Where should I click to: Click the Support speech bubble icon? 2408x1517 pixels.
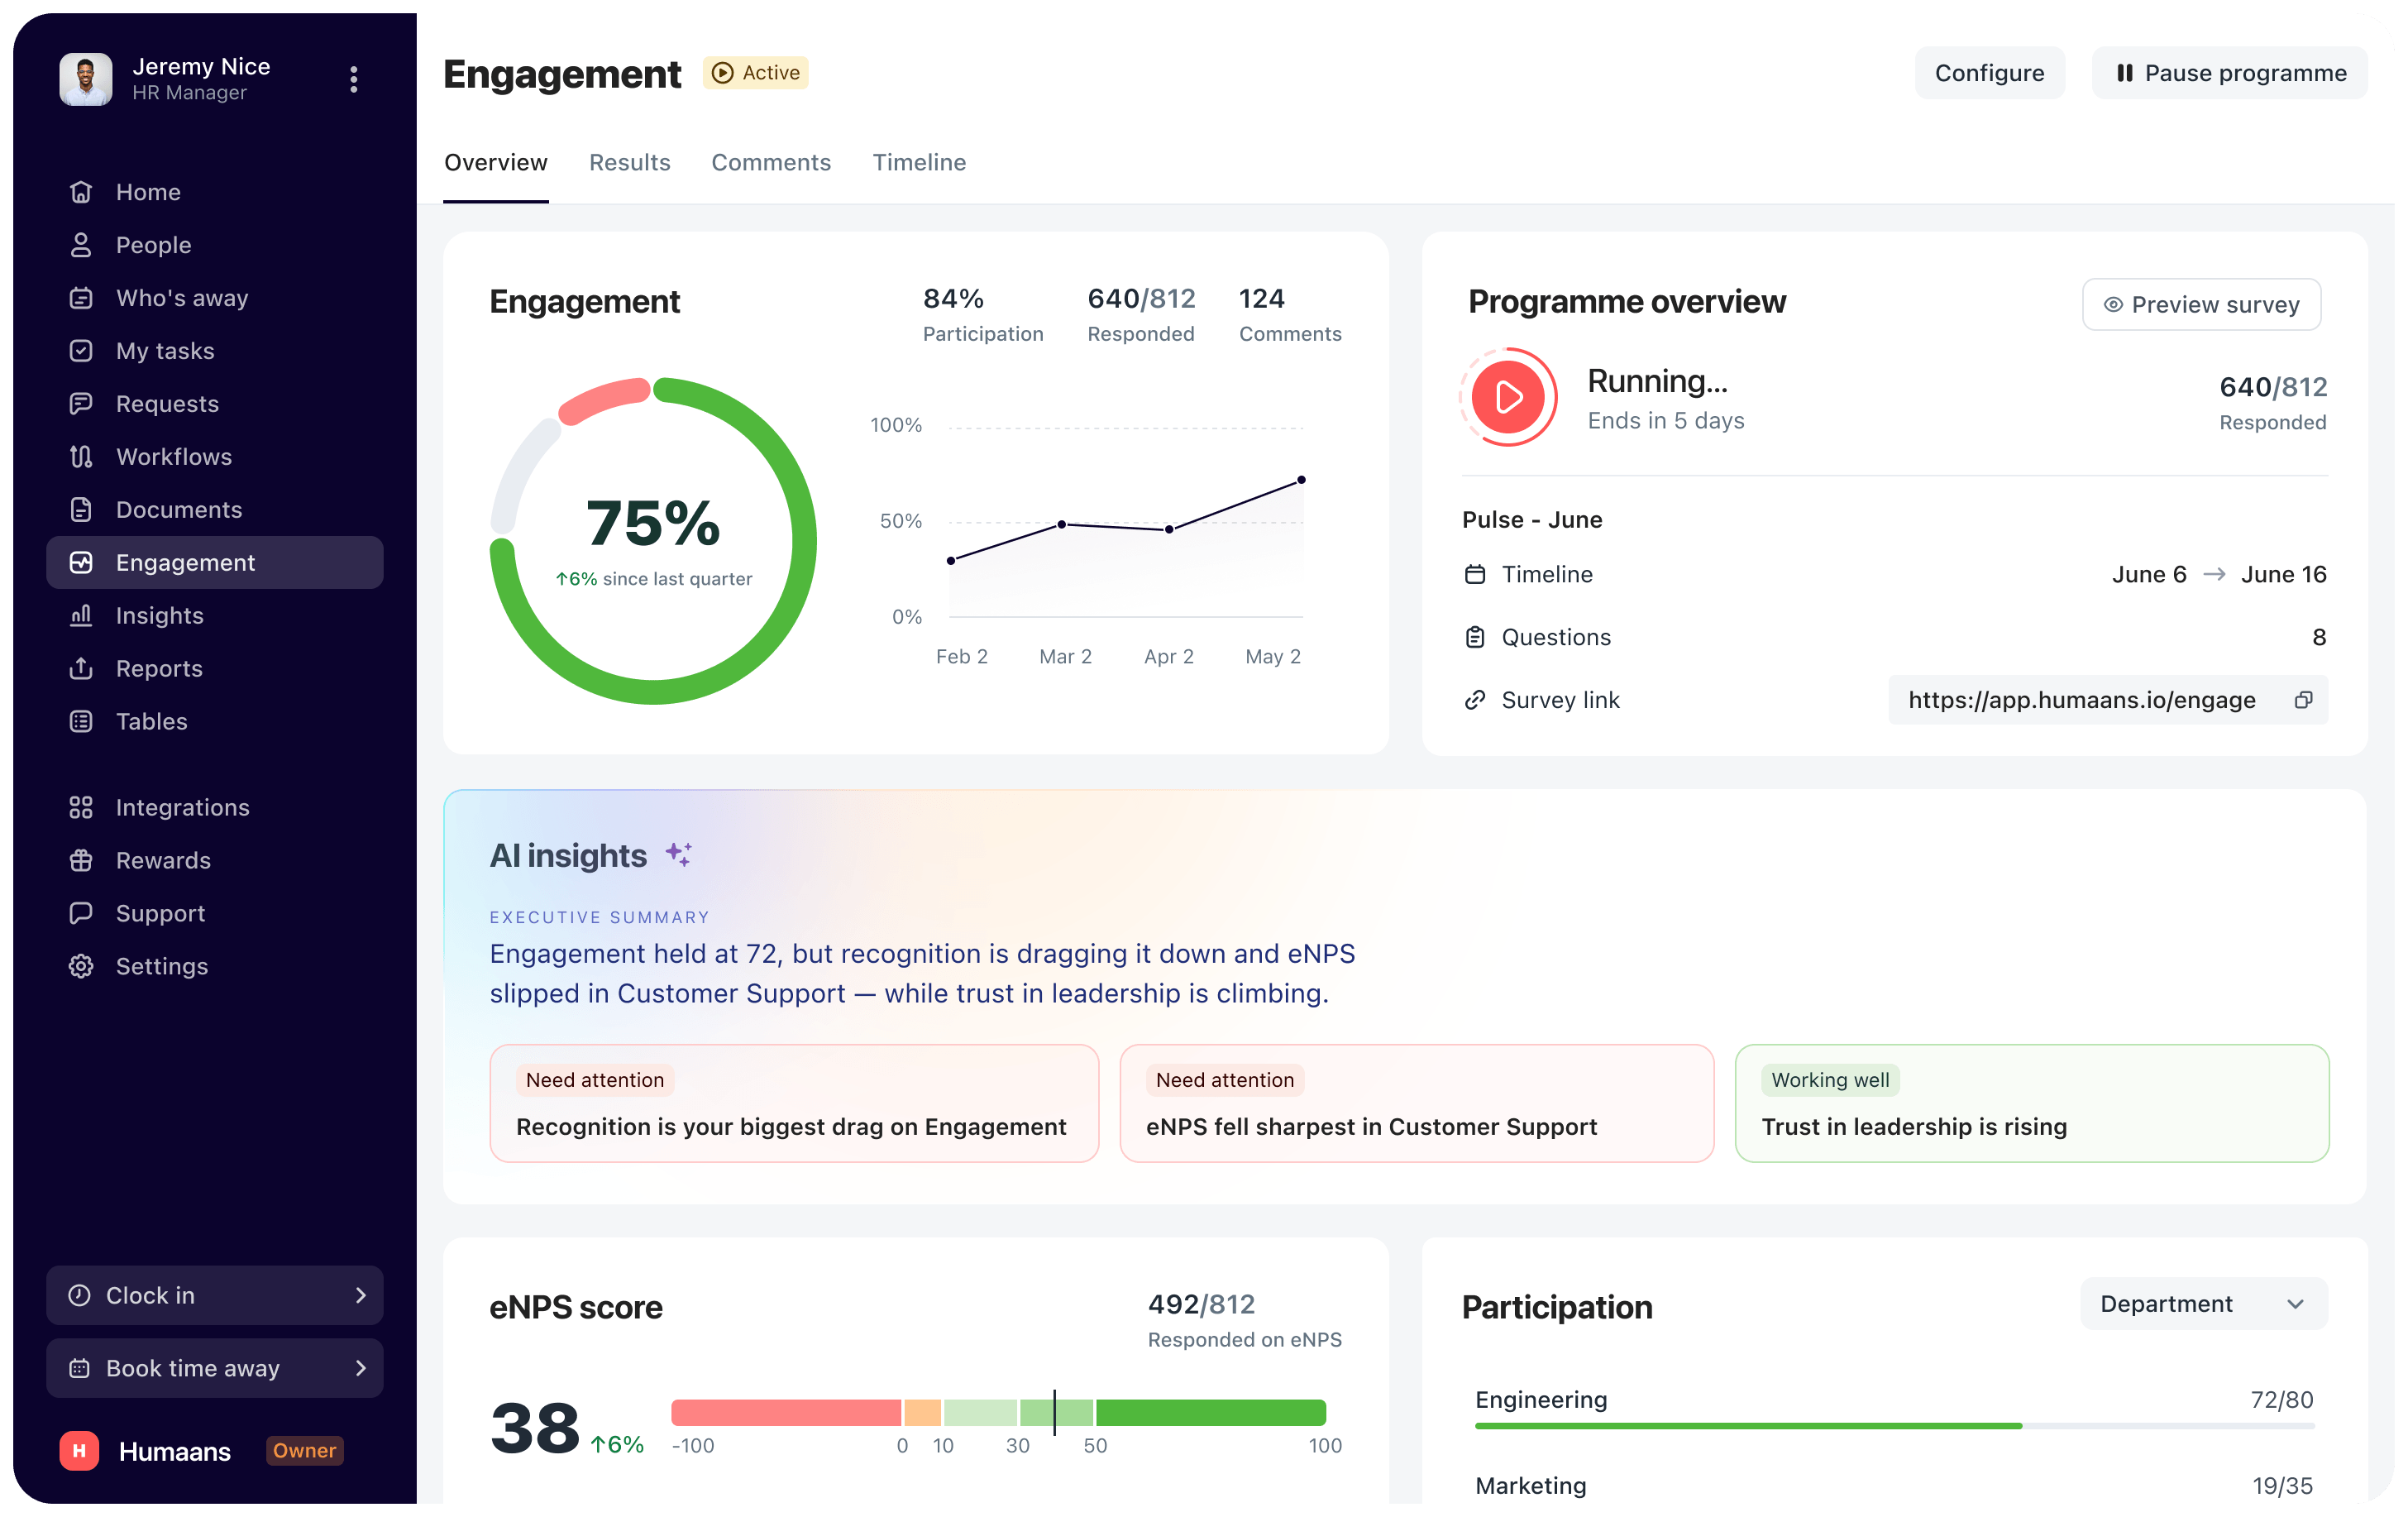(x=81, y=914)
